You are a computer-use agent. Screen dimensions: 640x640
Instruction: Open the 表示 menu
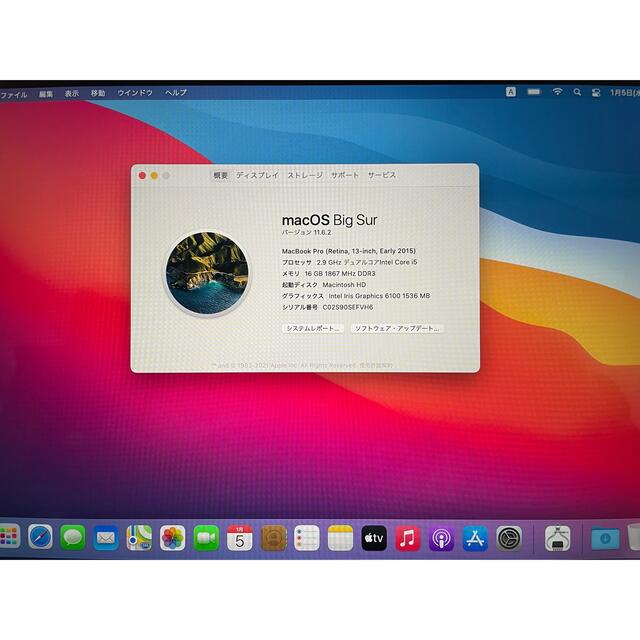coord(72,94)
